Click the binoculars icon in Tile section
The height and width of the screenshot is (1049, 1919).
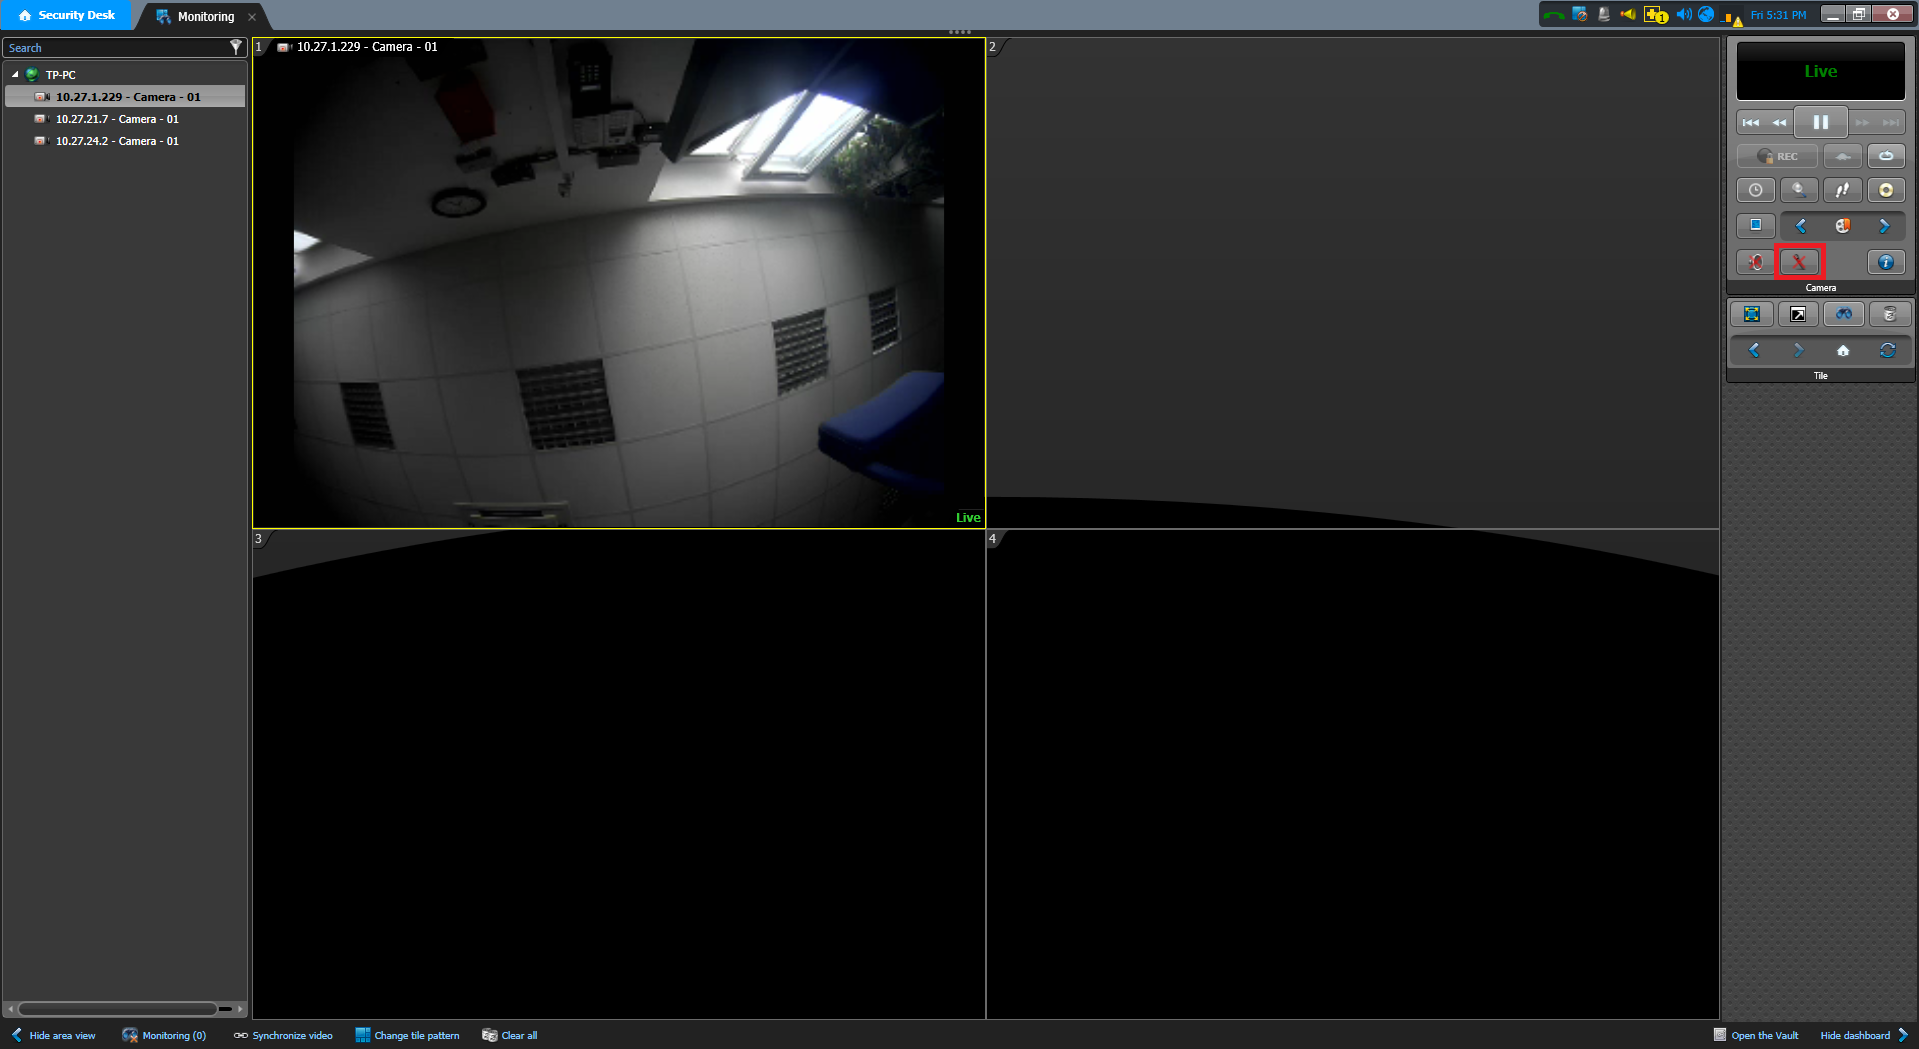click(1843, 314)
